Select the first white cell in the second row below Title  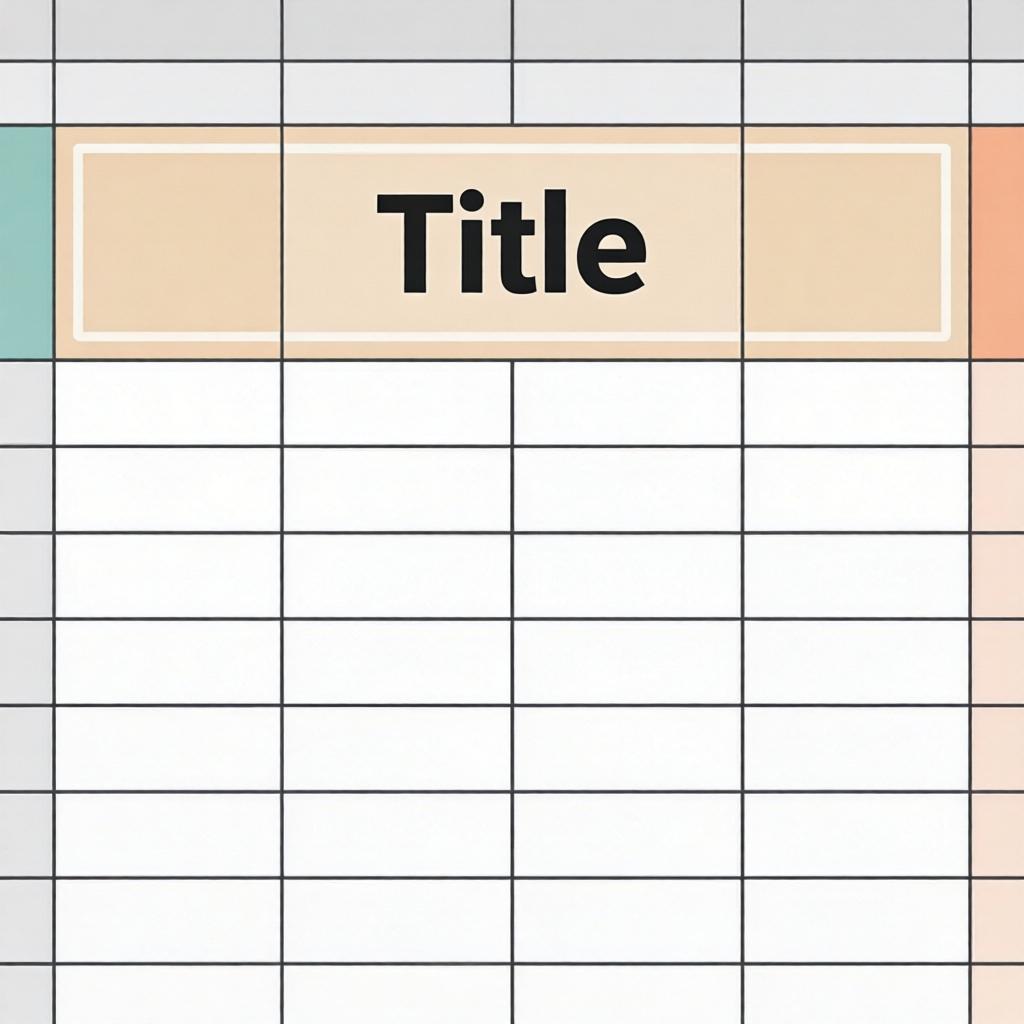167,489
